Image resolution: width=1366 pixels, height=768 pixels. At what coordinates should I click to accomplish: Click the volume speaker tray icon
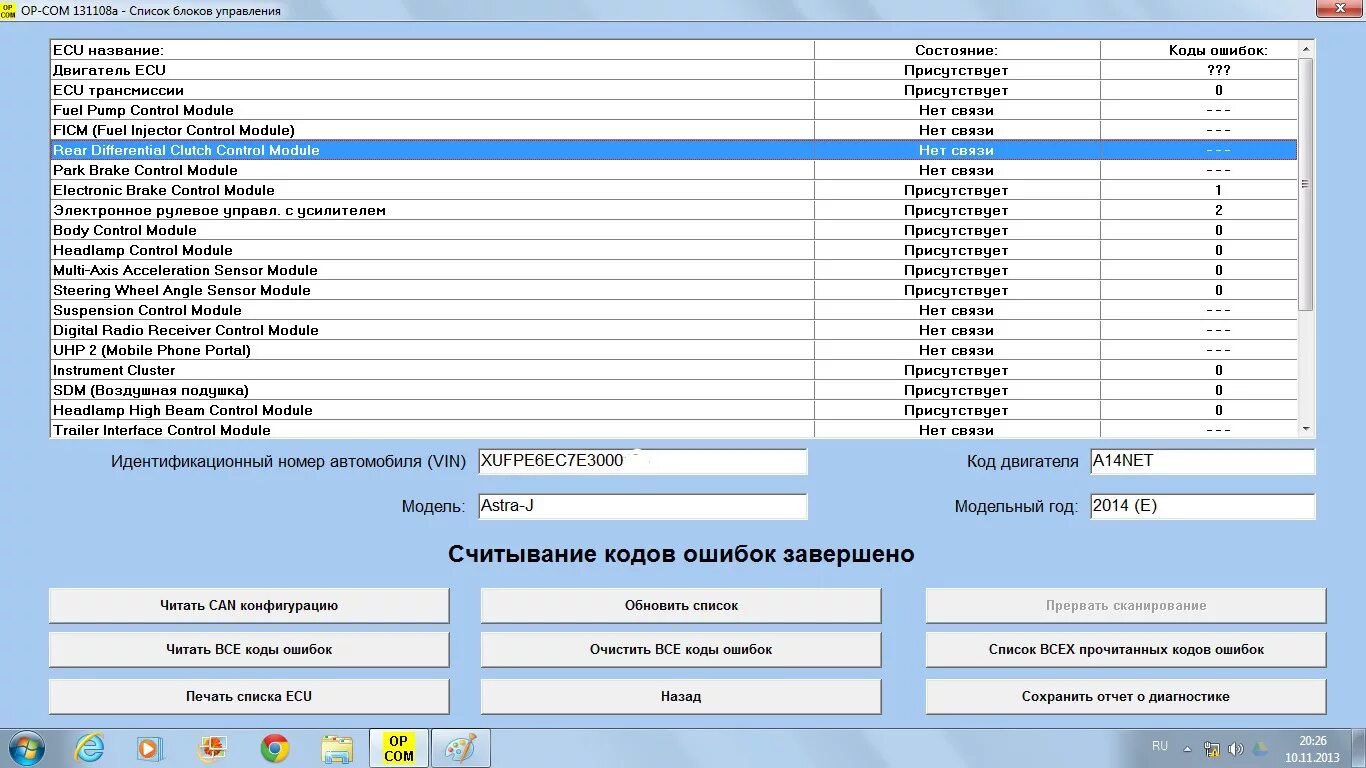click(x=1236, y=749)
